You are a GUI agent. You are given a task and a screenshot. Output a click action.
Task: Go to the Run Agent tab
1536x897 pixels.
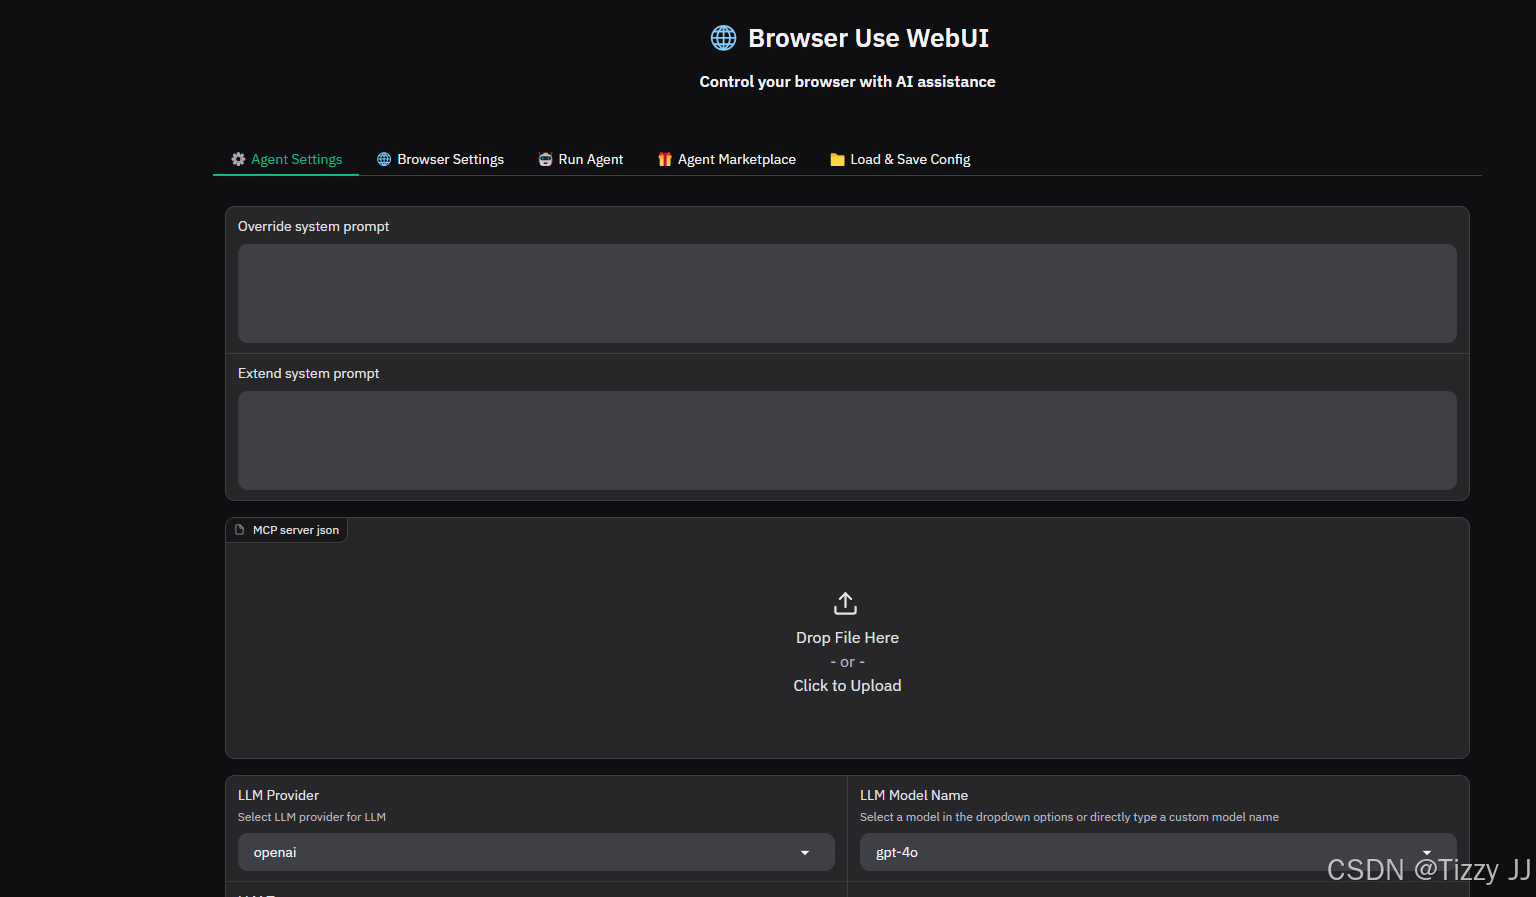[580, 159]
